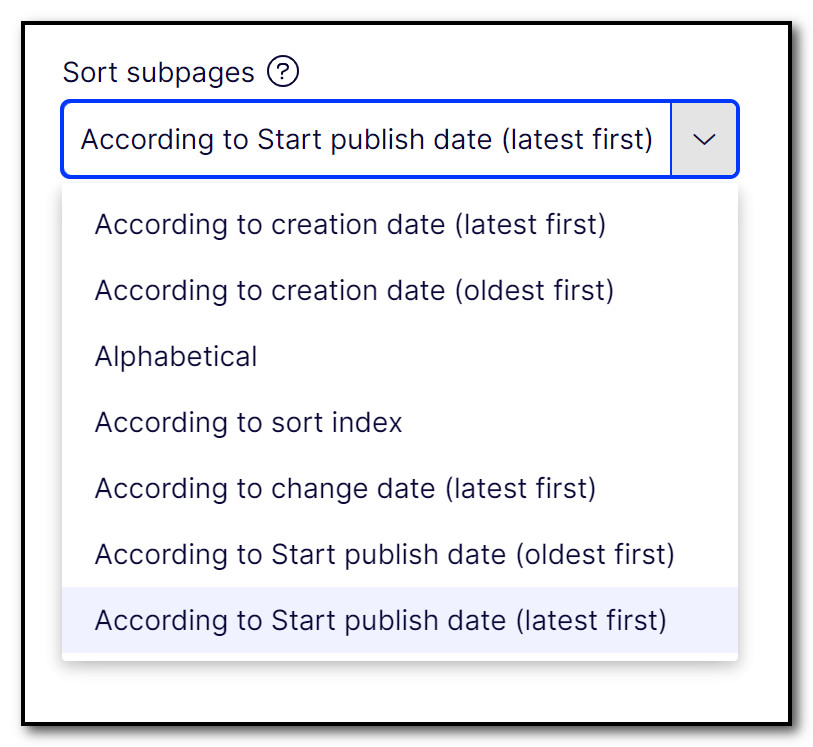Click the help question mark icon
This screenshot has height=747, width=813.
pos(283,72)
